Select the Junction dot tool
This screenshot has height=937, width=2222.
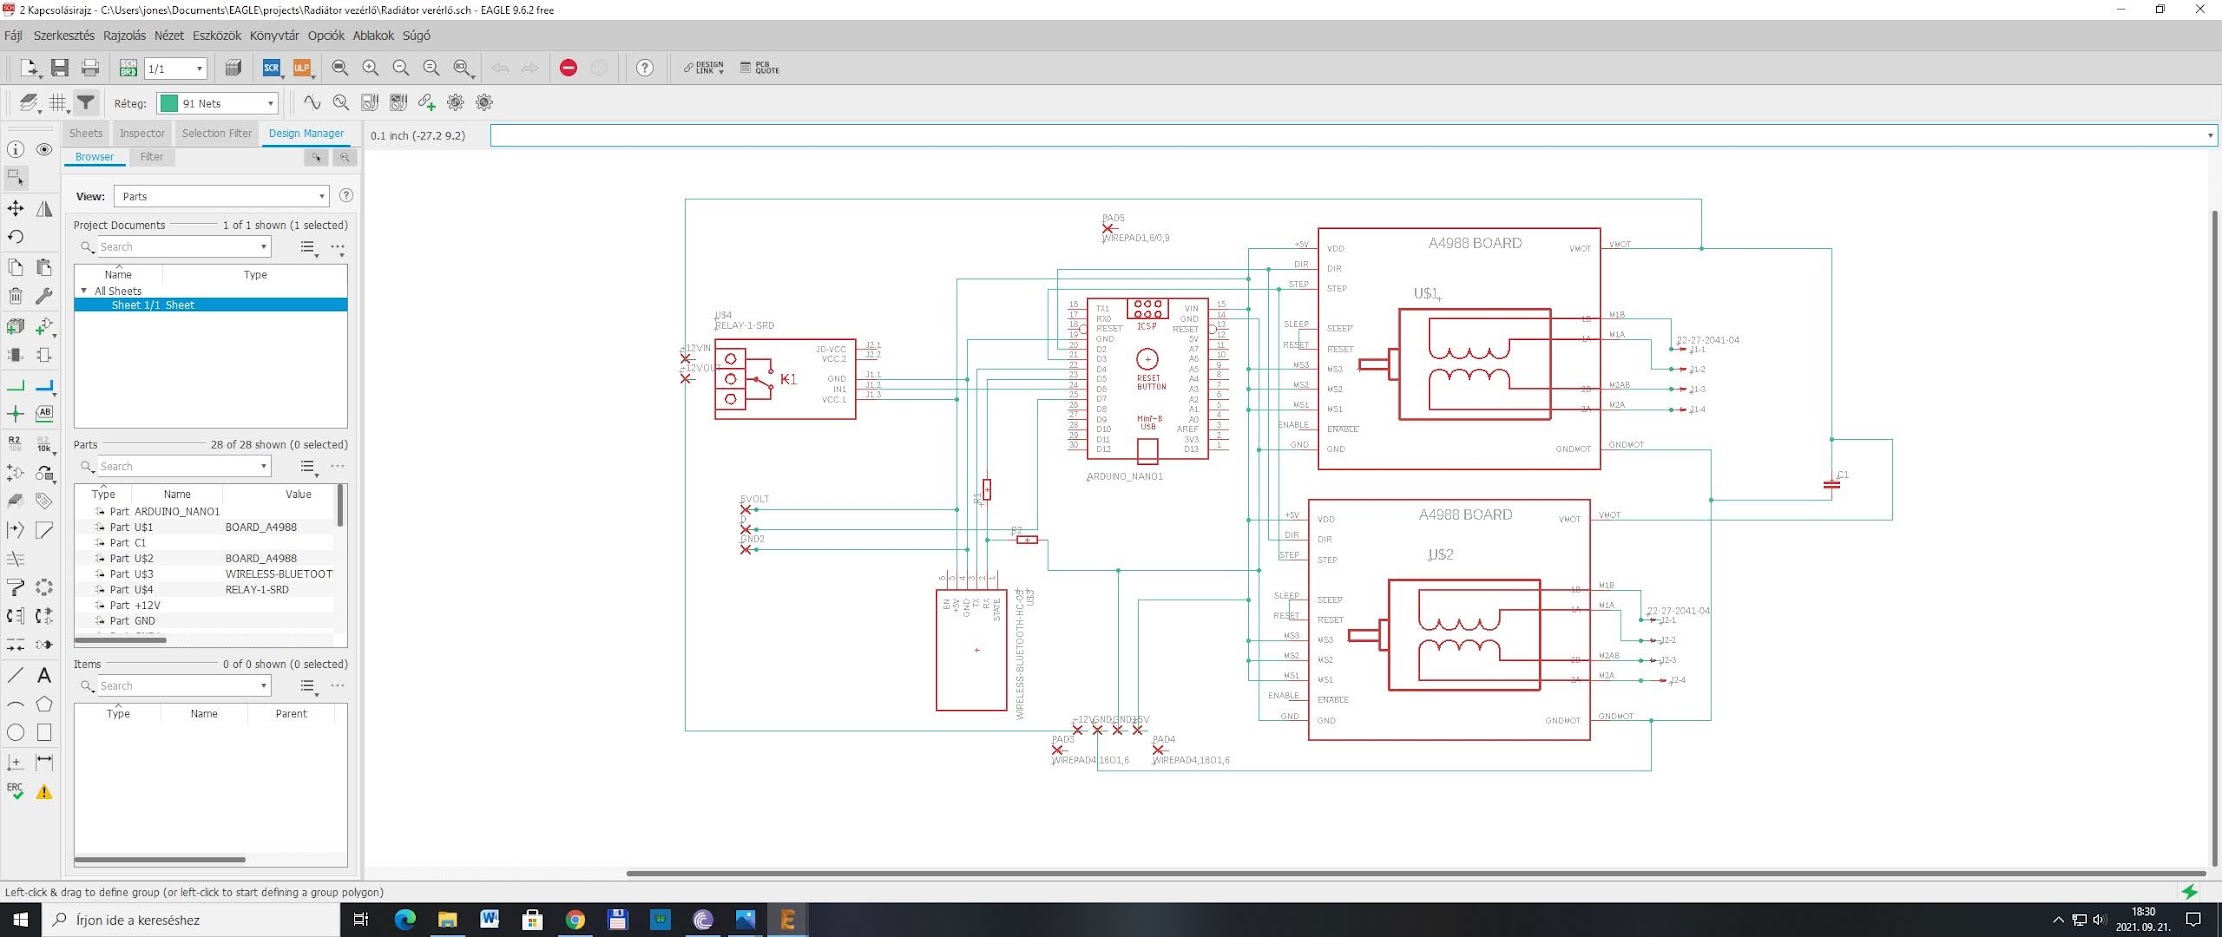(x=16, y=413)
